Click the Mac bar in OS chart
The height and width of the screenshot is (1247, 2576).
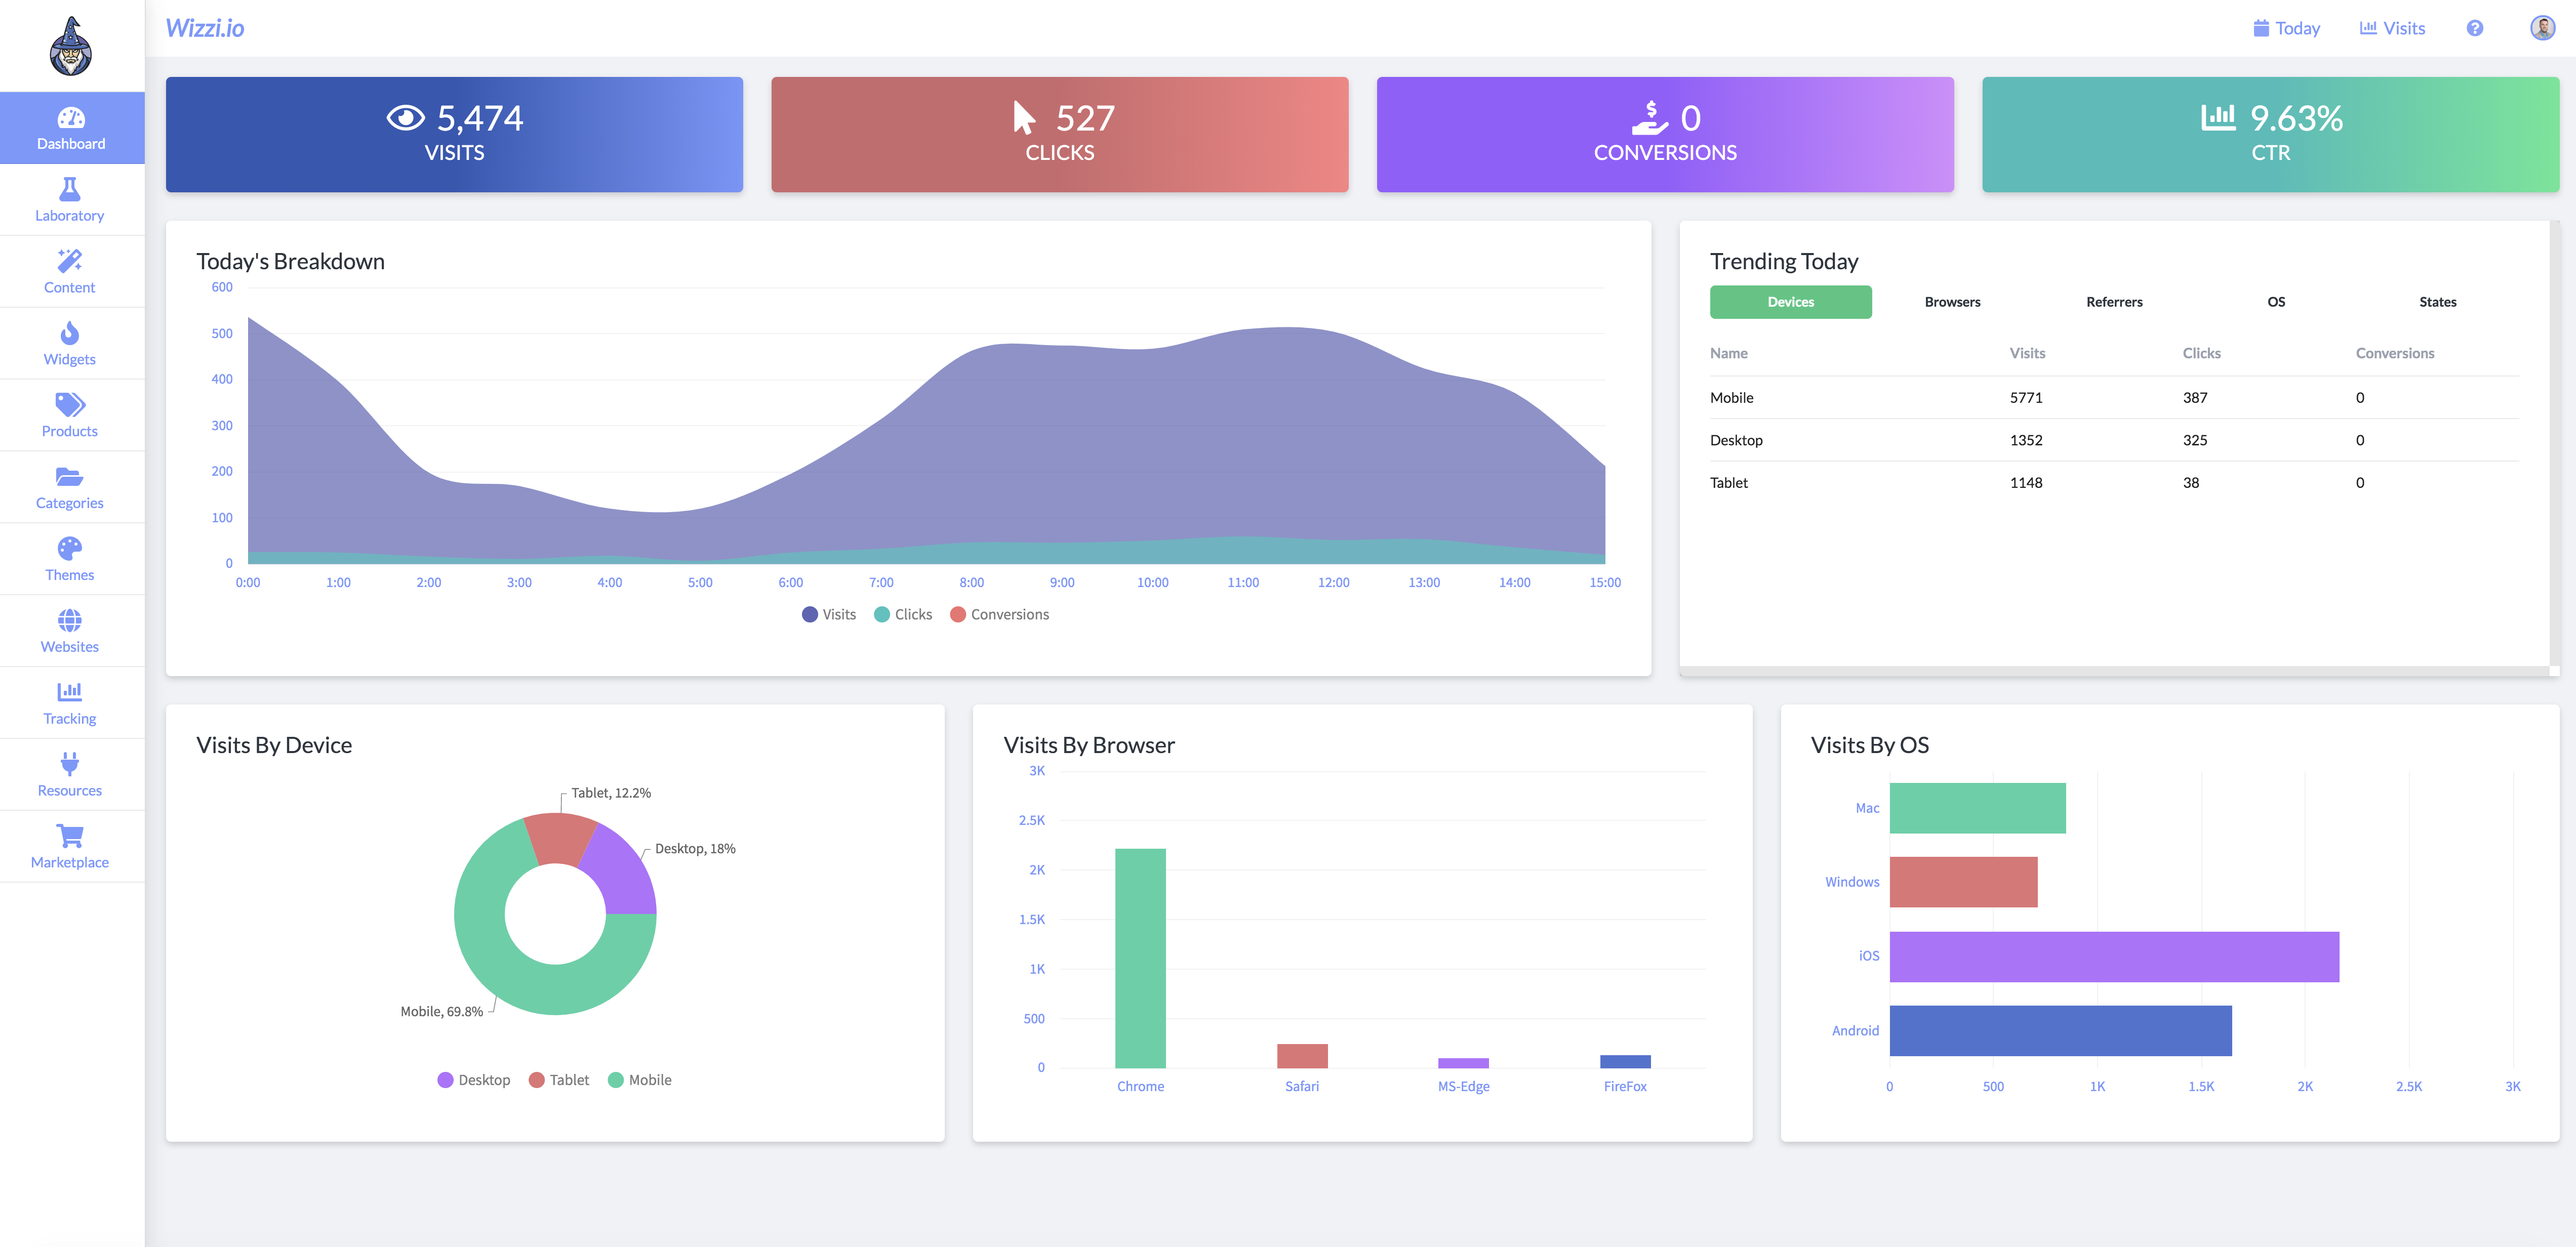(1977, 808)
